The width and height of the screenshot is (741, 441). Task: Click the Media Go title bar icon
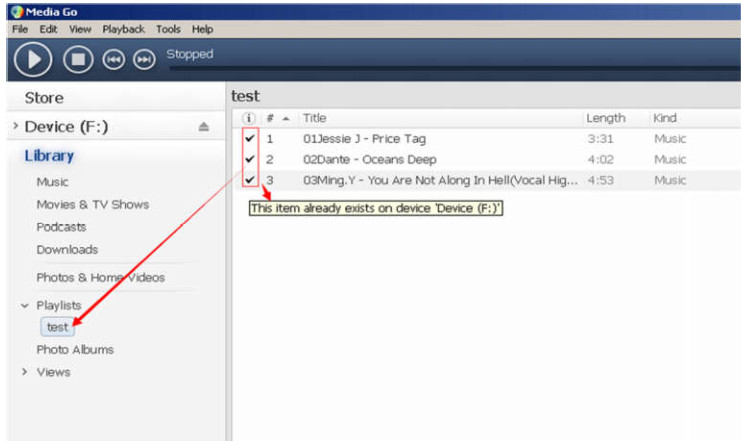point(17,11)
